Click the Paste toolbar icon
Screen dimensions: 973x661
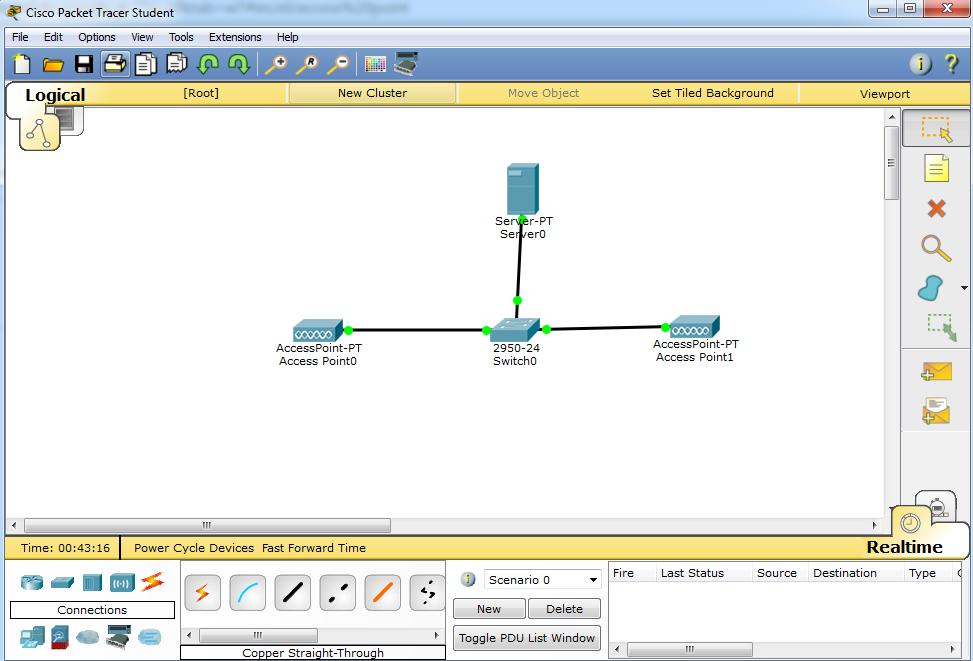[x=177, y=64]
